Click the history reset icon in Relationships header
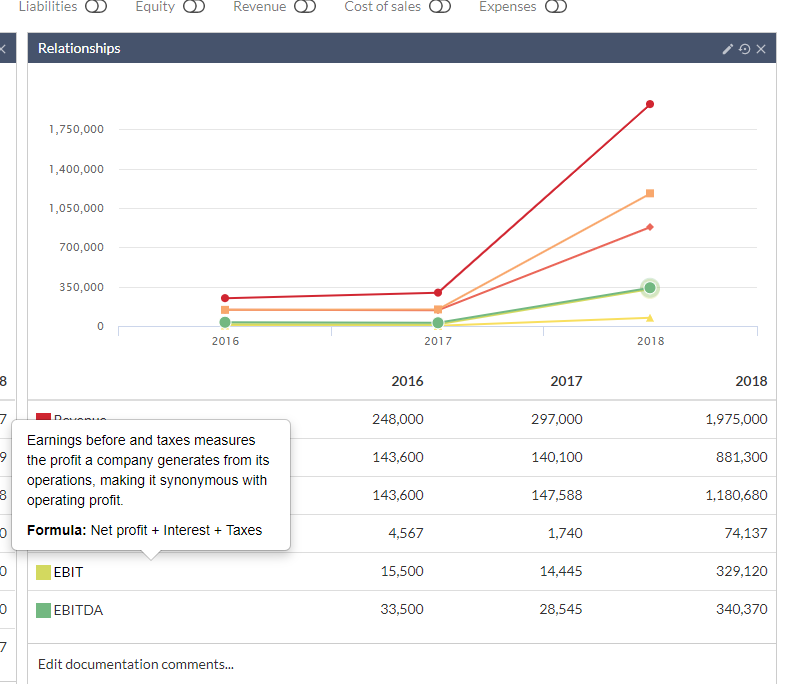This screenshot has height=684, width=796. (745, 49)
